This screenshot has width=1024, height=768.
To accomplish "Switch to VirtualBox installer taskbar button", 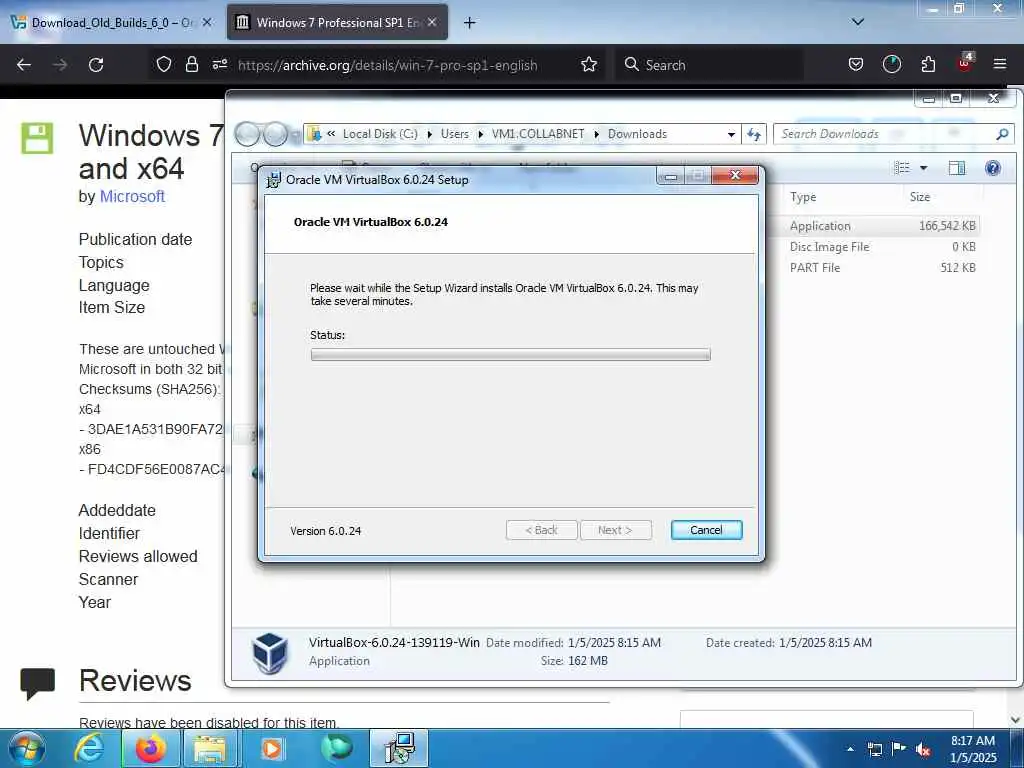I will [399, 748].
